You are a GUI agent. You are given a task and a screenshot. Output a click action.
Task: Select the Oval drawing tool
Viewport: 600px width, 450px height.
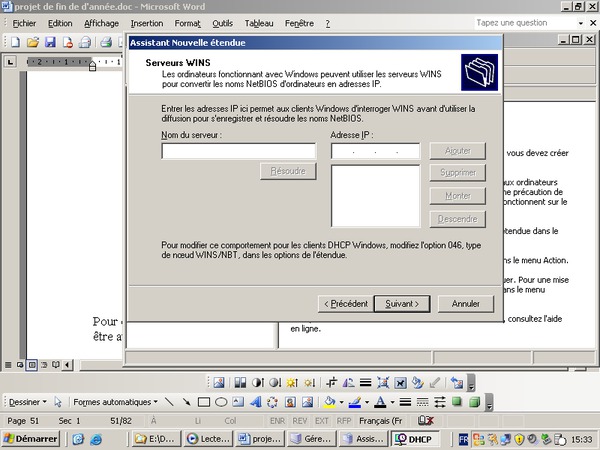[221, 402]
